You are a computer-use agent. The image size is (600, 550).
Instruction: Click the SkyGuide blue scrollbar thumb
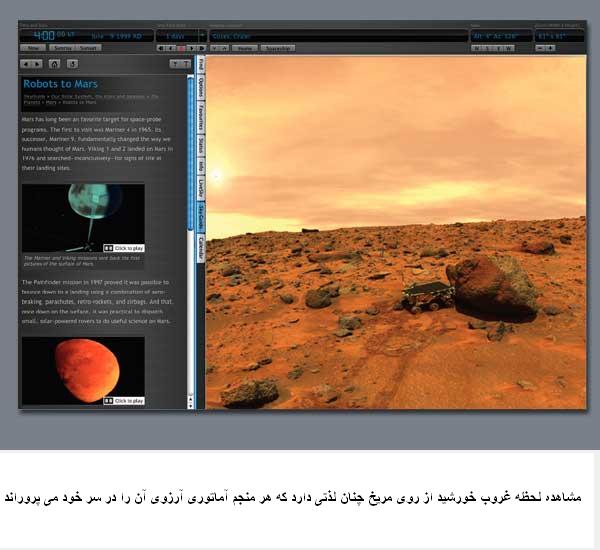[191, 153]
